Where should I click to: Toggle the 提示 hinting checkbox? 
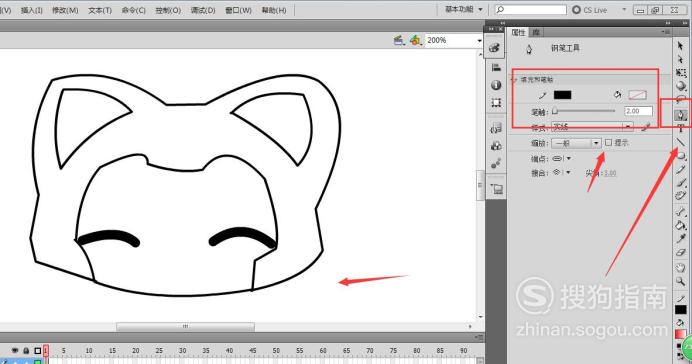[609, 143]
